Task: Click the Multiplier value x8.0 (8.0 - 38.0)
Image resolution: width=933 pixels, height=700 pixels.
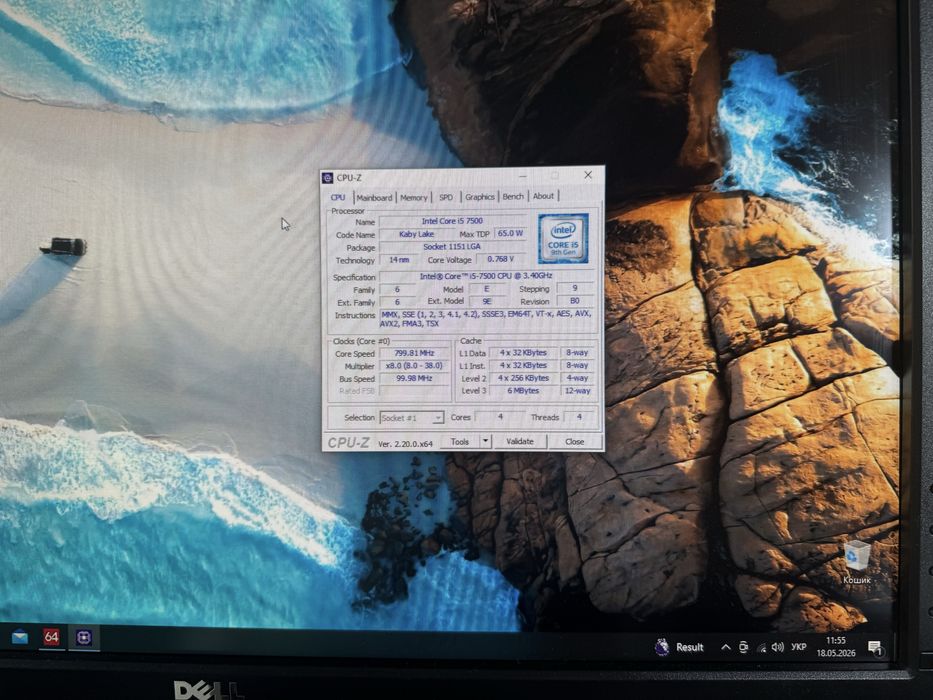Action: [x=415, y=366]
